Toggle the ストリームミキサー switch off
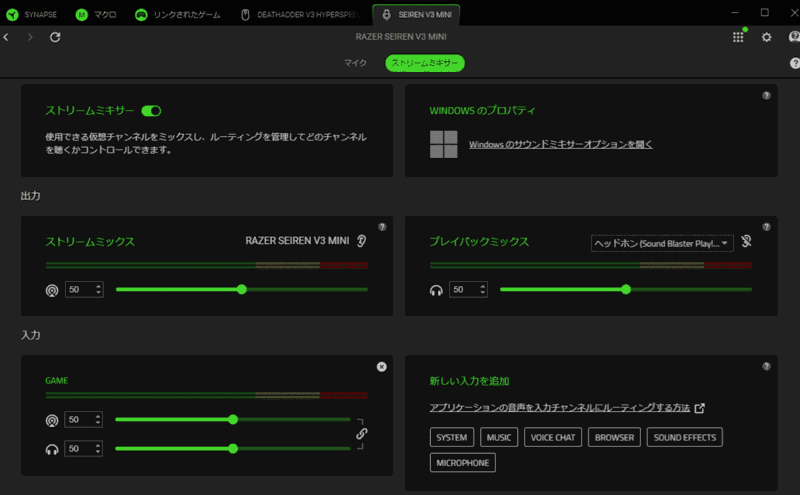The image size is (800, 495). click(152, 111)
